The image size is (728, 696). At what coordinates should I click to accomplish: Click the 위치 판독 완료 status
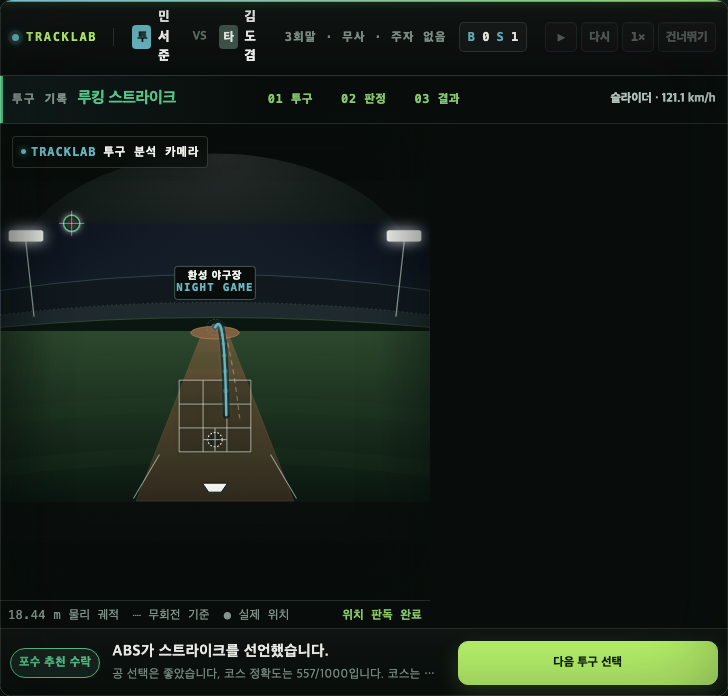click(382, 614)
